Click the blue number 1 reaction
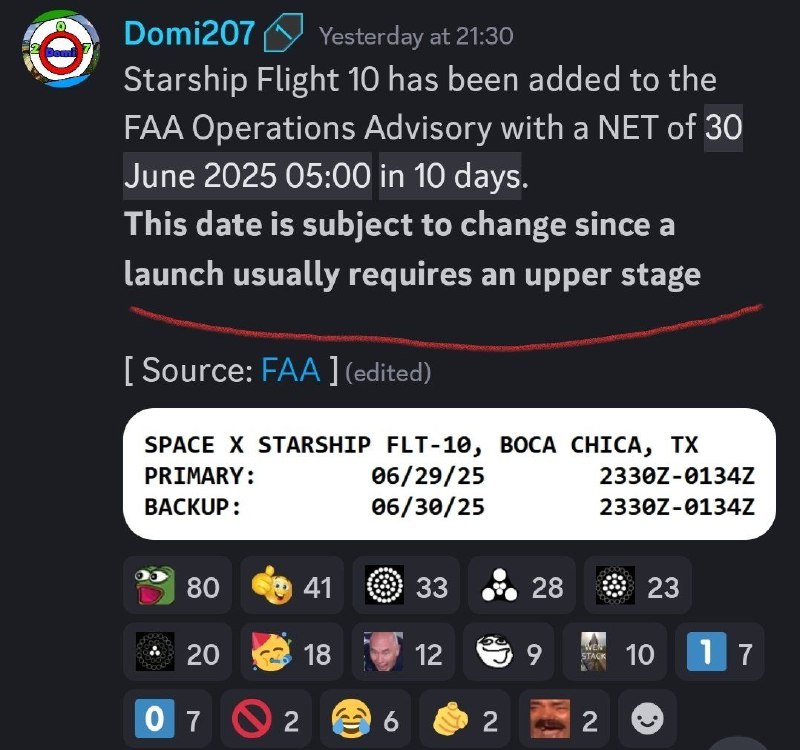The height and width of the screenshot is (750, 800). (719, 652)
